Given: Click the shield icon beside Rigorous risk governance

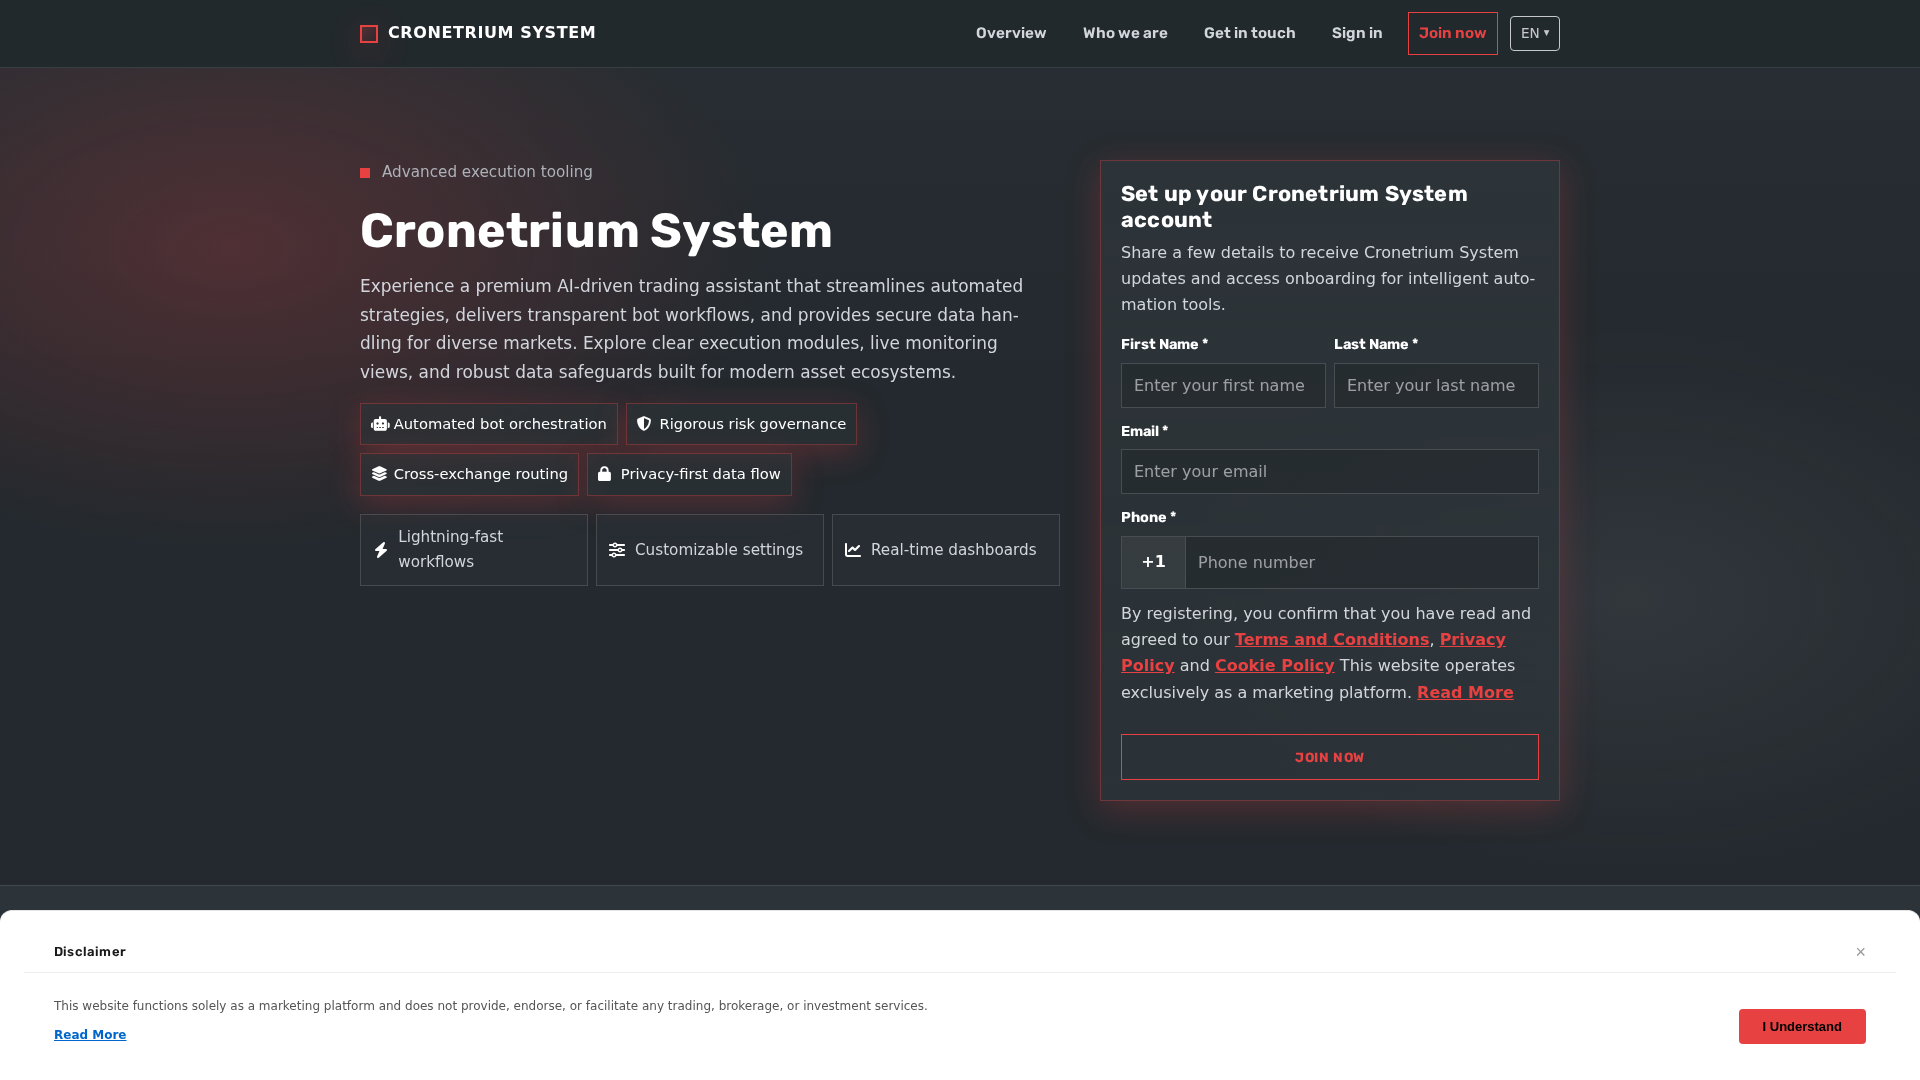Looking at the screenshot, I should pos(644,424).
